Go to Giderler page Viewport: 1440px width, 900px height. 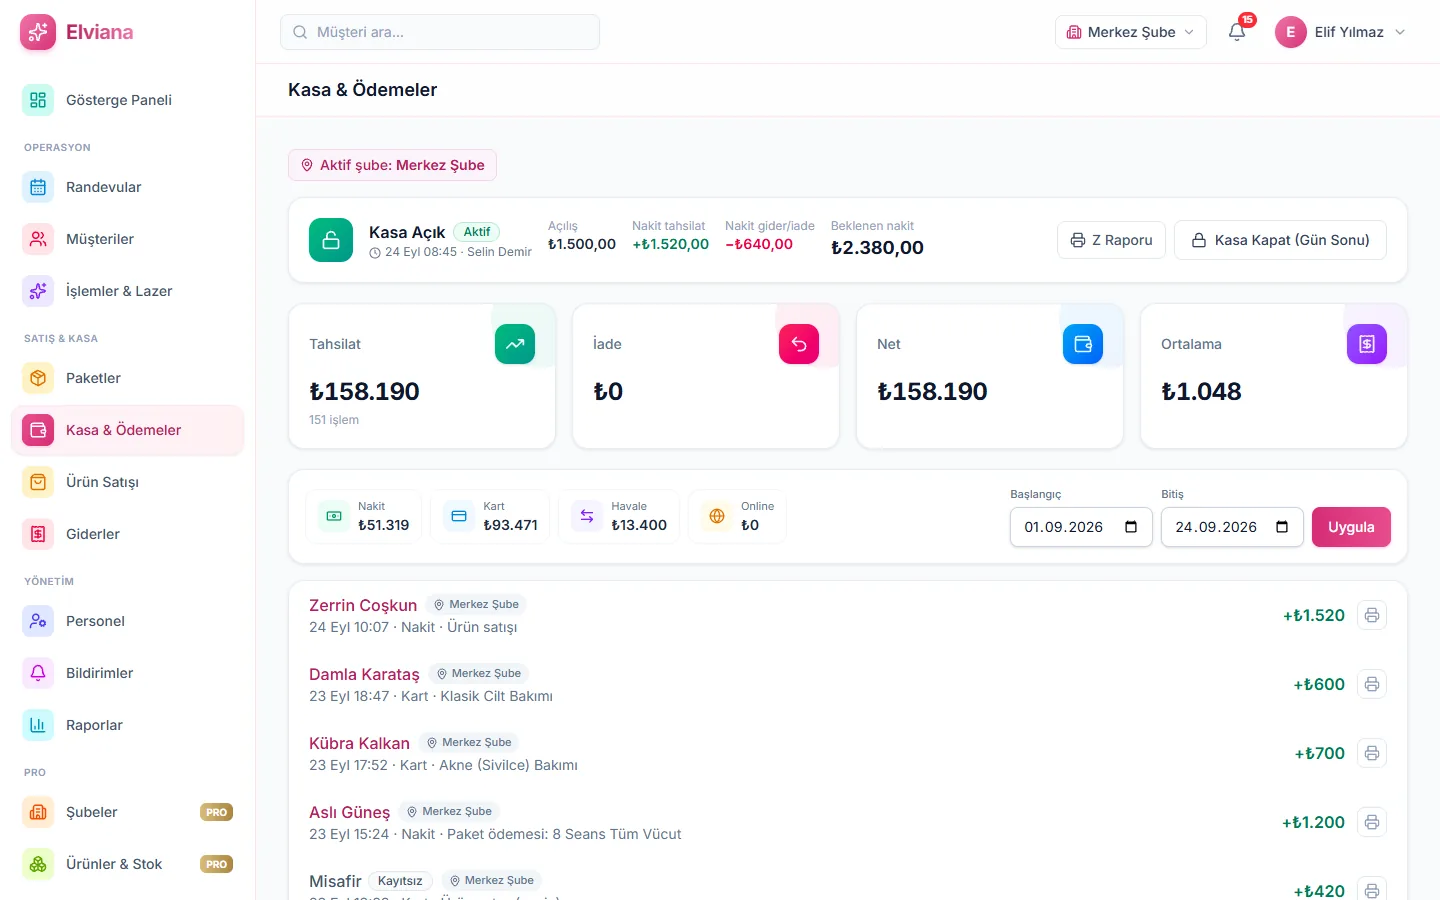click(x=128, y=534)
